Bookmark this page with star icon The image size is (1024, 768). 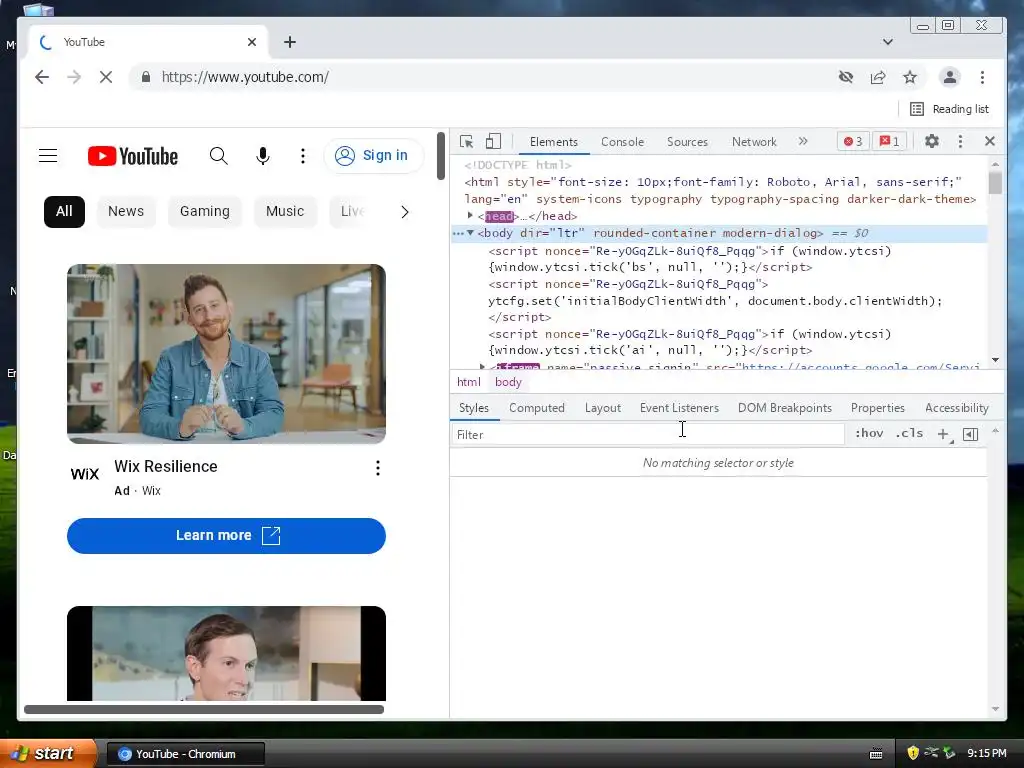tap(910, 77)
